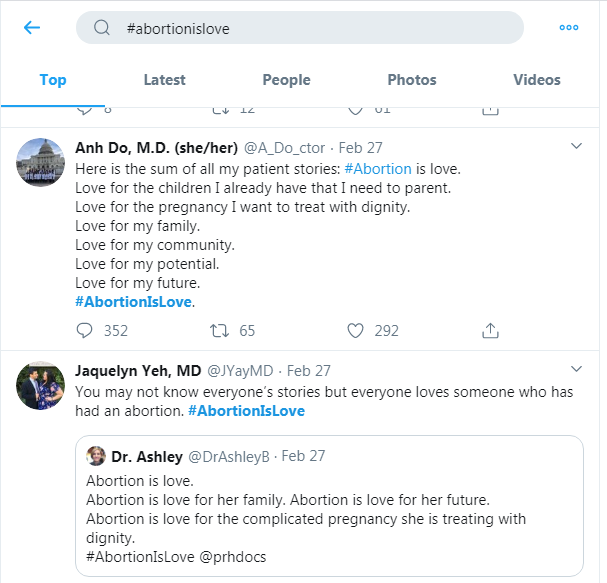Select the Photos tab
The height and width of the screenshot is (583, 607).
[x=412, y=80]
